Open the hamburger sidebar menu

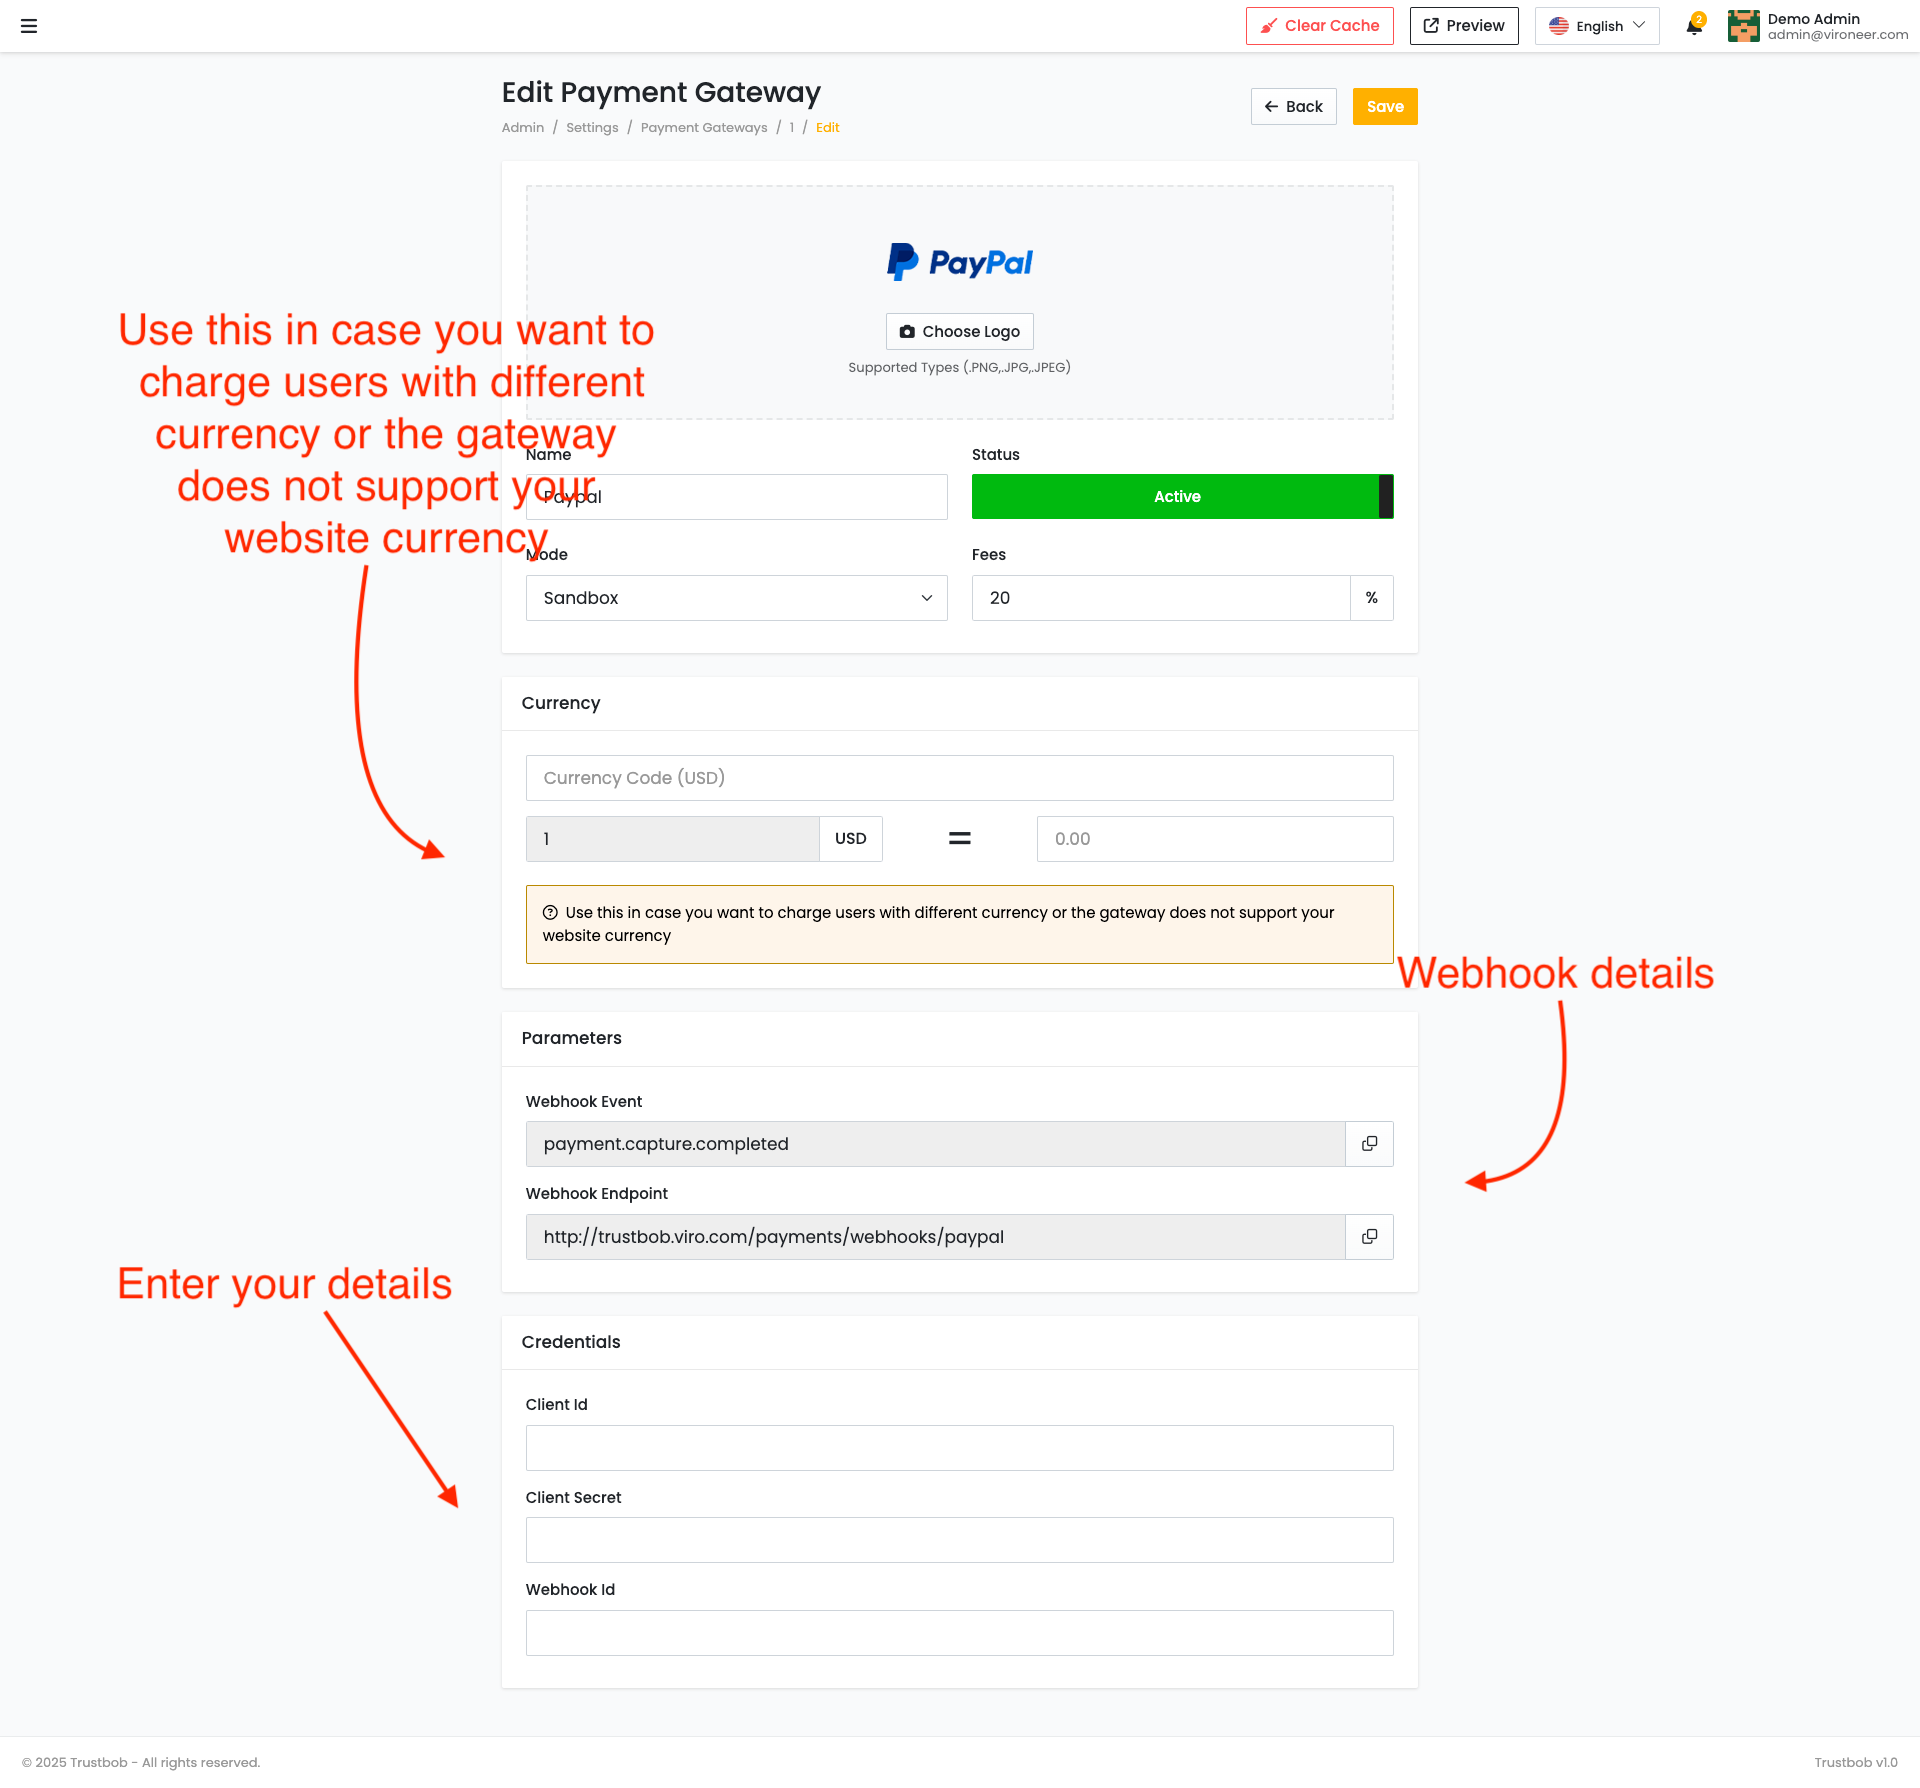tap(29, 26)
